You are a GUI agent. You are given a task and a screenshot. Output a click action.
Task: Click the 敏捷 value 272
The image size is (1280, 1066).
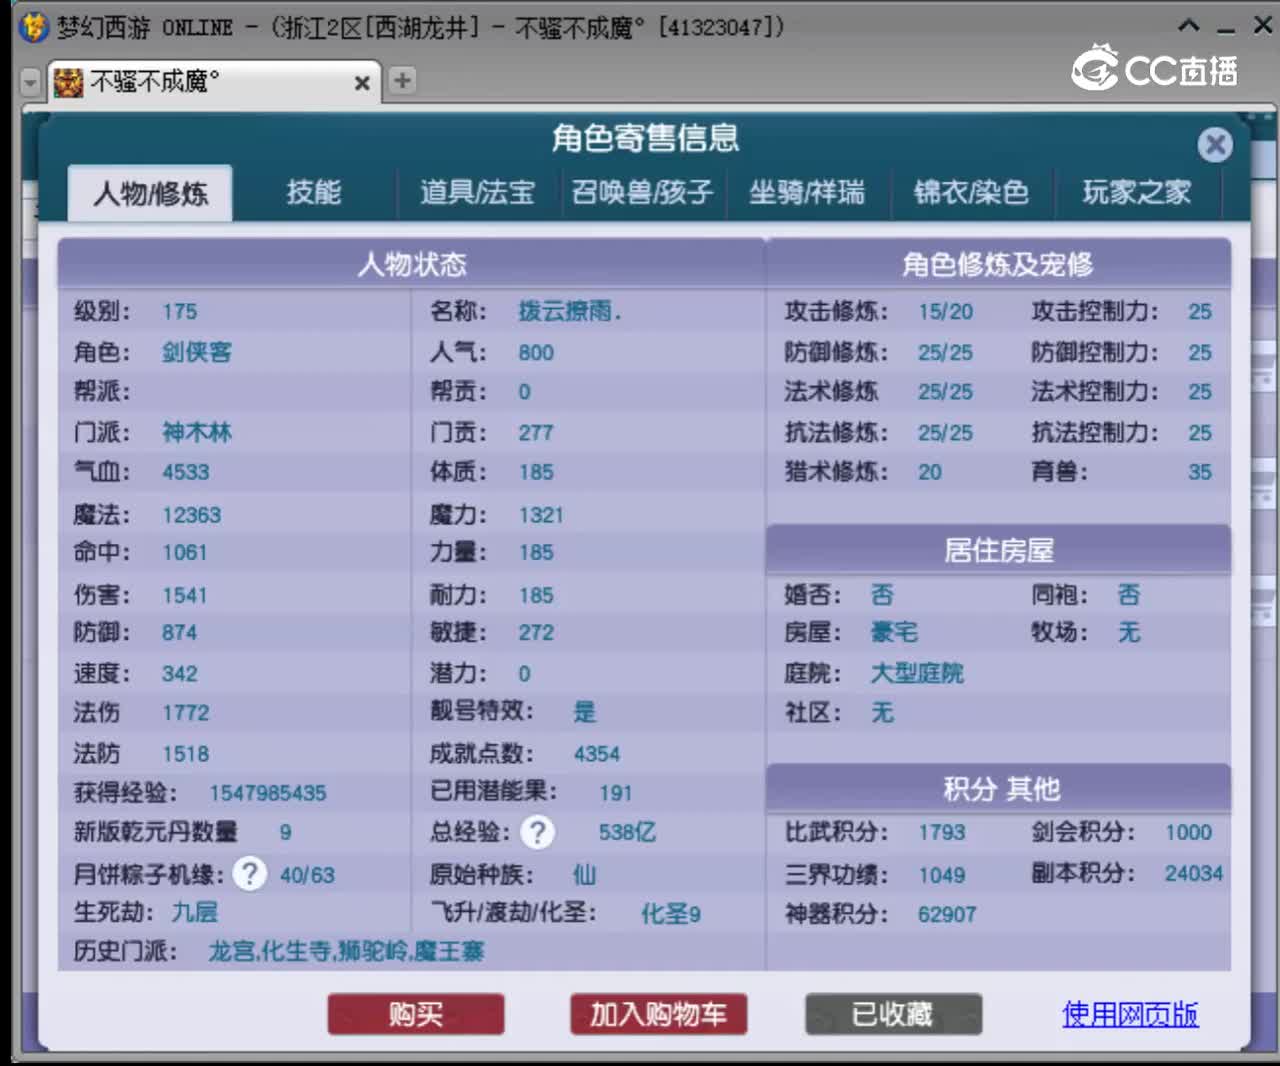pos(536,633)
